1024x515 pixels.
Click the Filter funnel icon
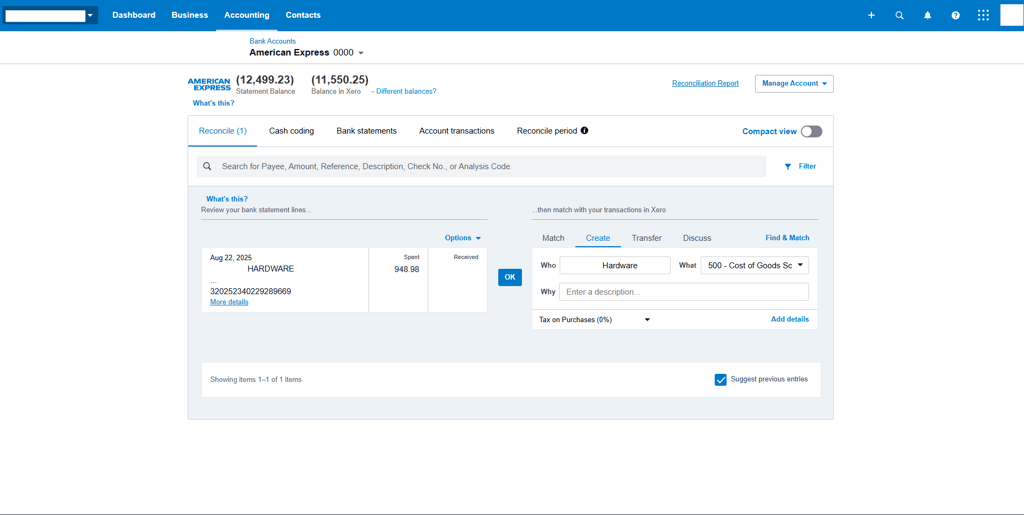click(788, 166)
